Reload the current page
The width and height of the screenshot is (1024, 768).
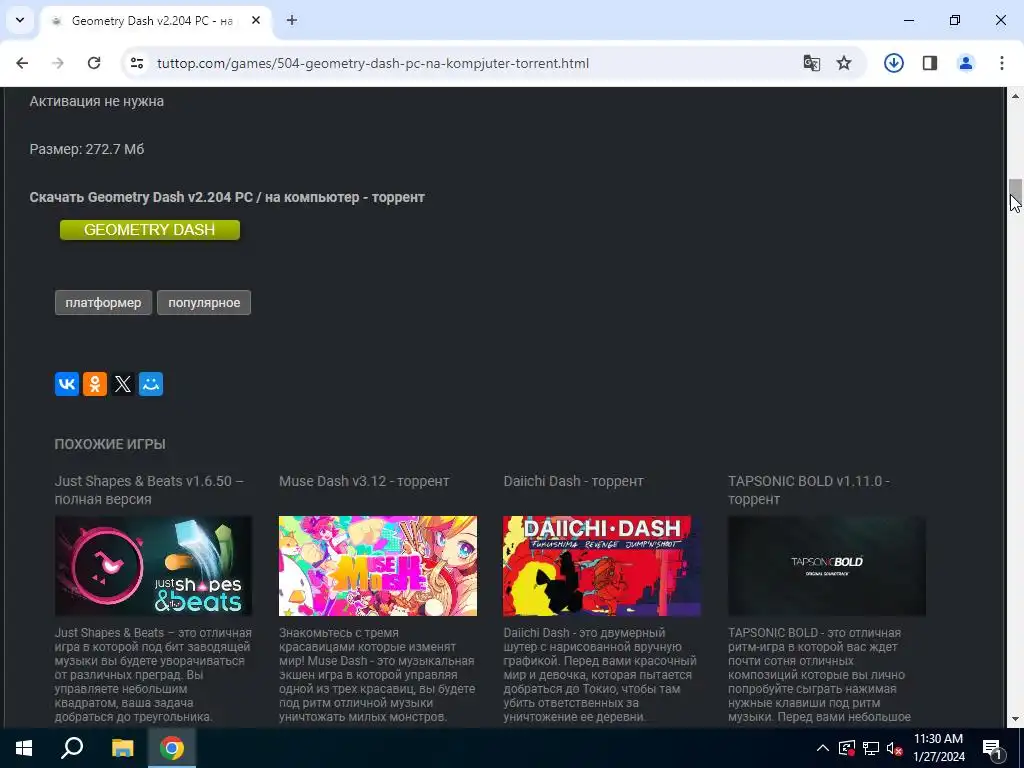[x=94, y=63]
